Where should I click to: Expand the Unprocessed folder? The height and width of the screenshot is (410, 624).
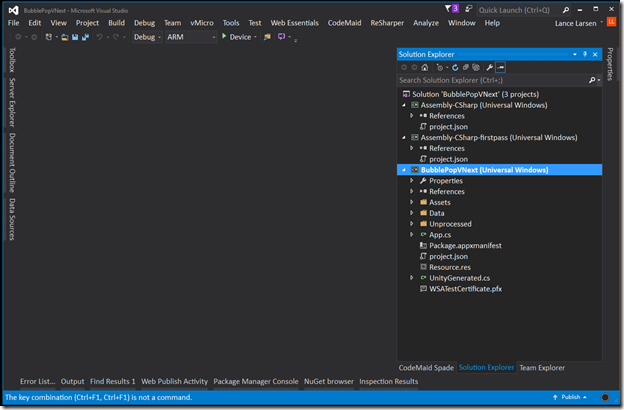(412, 224)
